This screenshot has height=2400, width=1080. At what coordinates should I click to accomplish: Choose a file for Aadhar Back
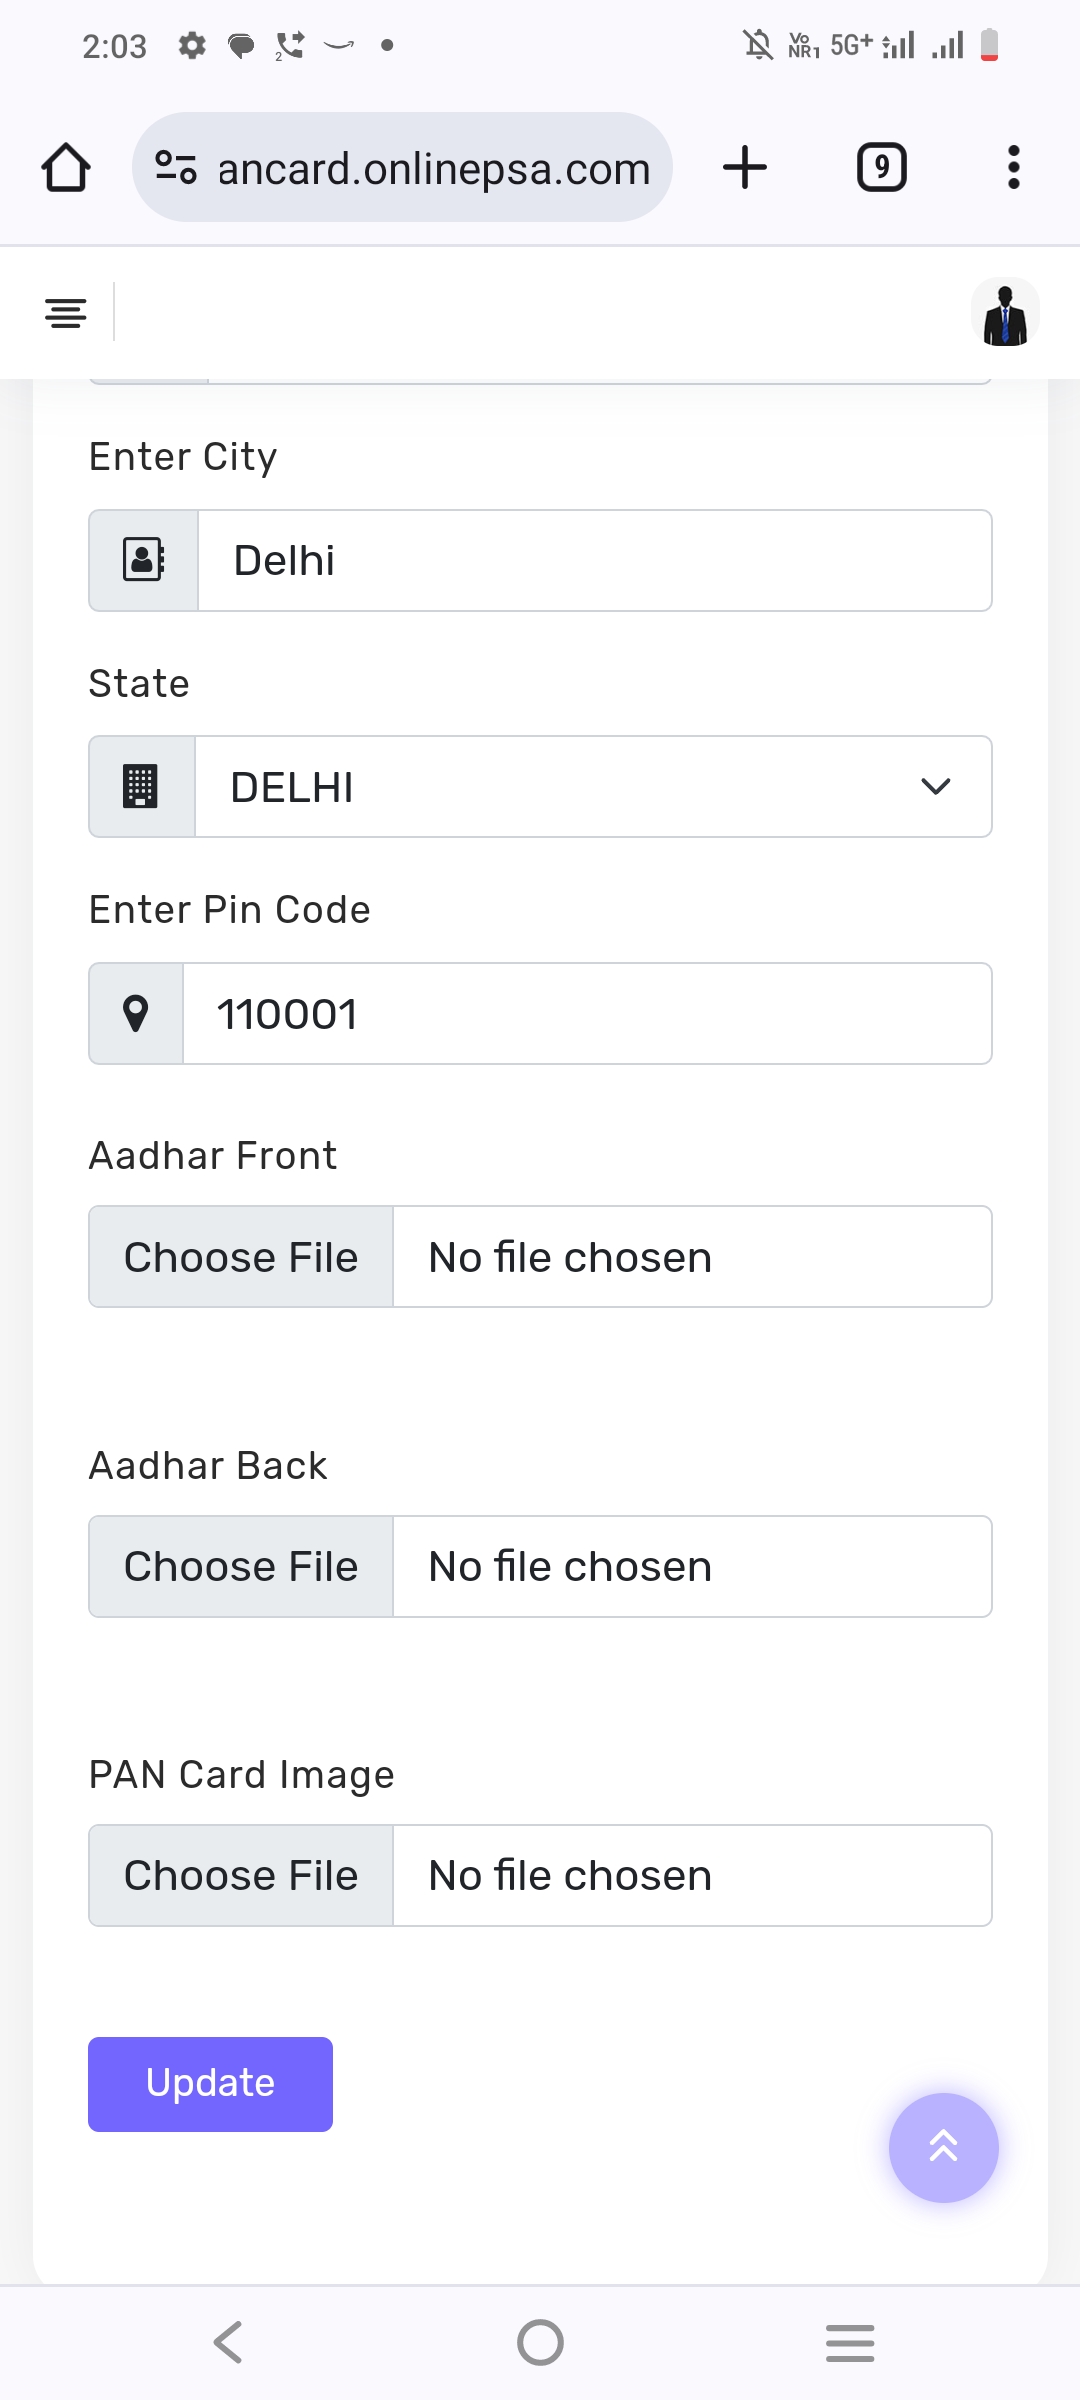tap(241, 1567)
